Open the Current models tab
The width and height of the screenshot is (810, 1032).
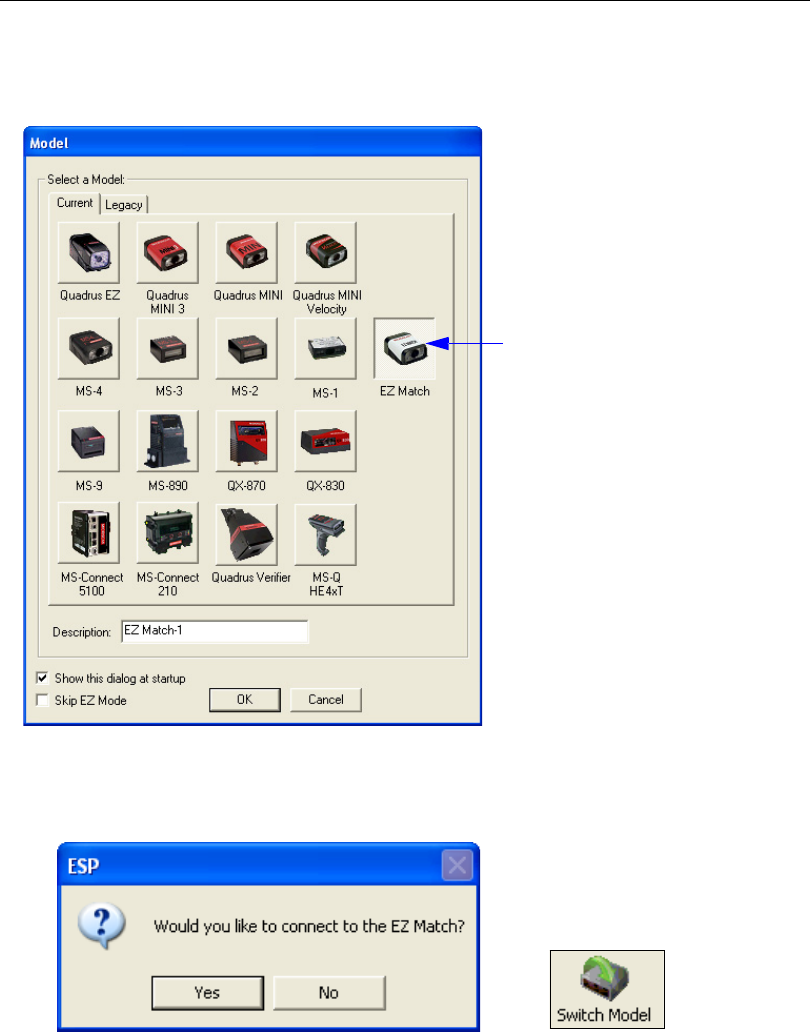click(x=74, y=203)
